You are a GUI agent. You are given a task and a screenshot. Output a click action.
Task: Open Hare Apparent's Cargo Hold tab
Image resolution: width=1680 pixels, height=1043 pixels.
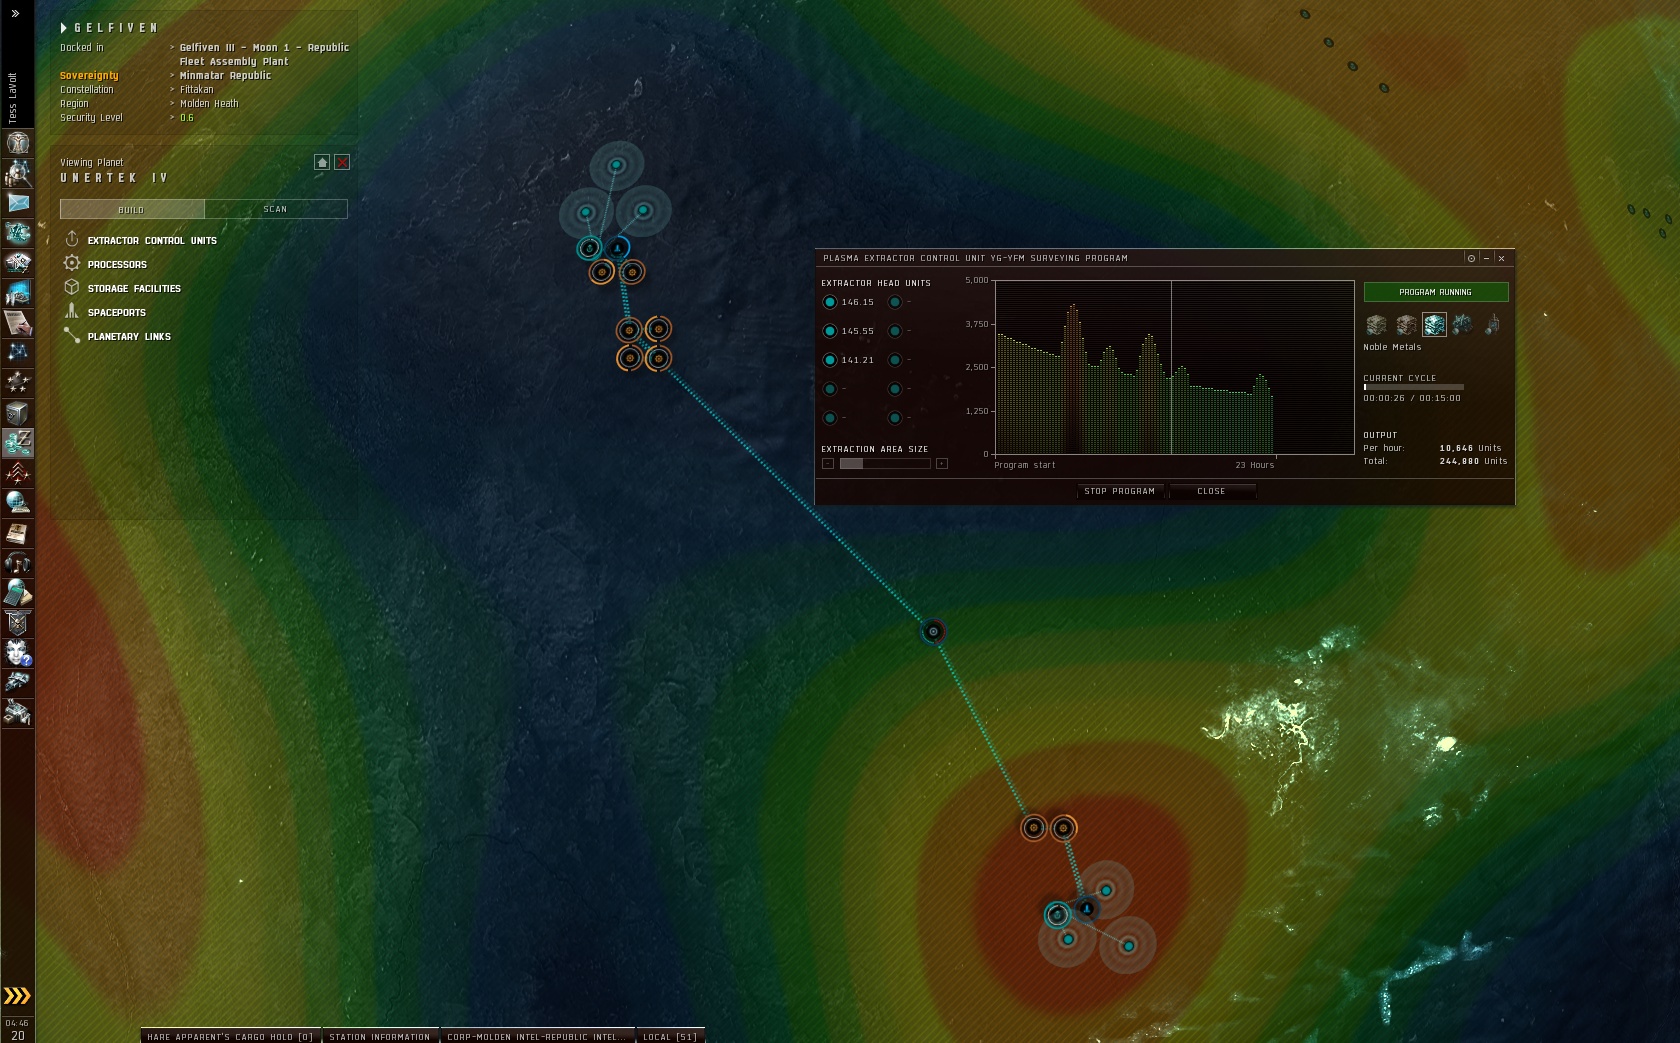point(230,1036)
